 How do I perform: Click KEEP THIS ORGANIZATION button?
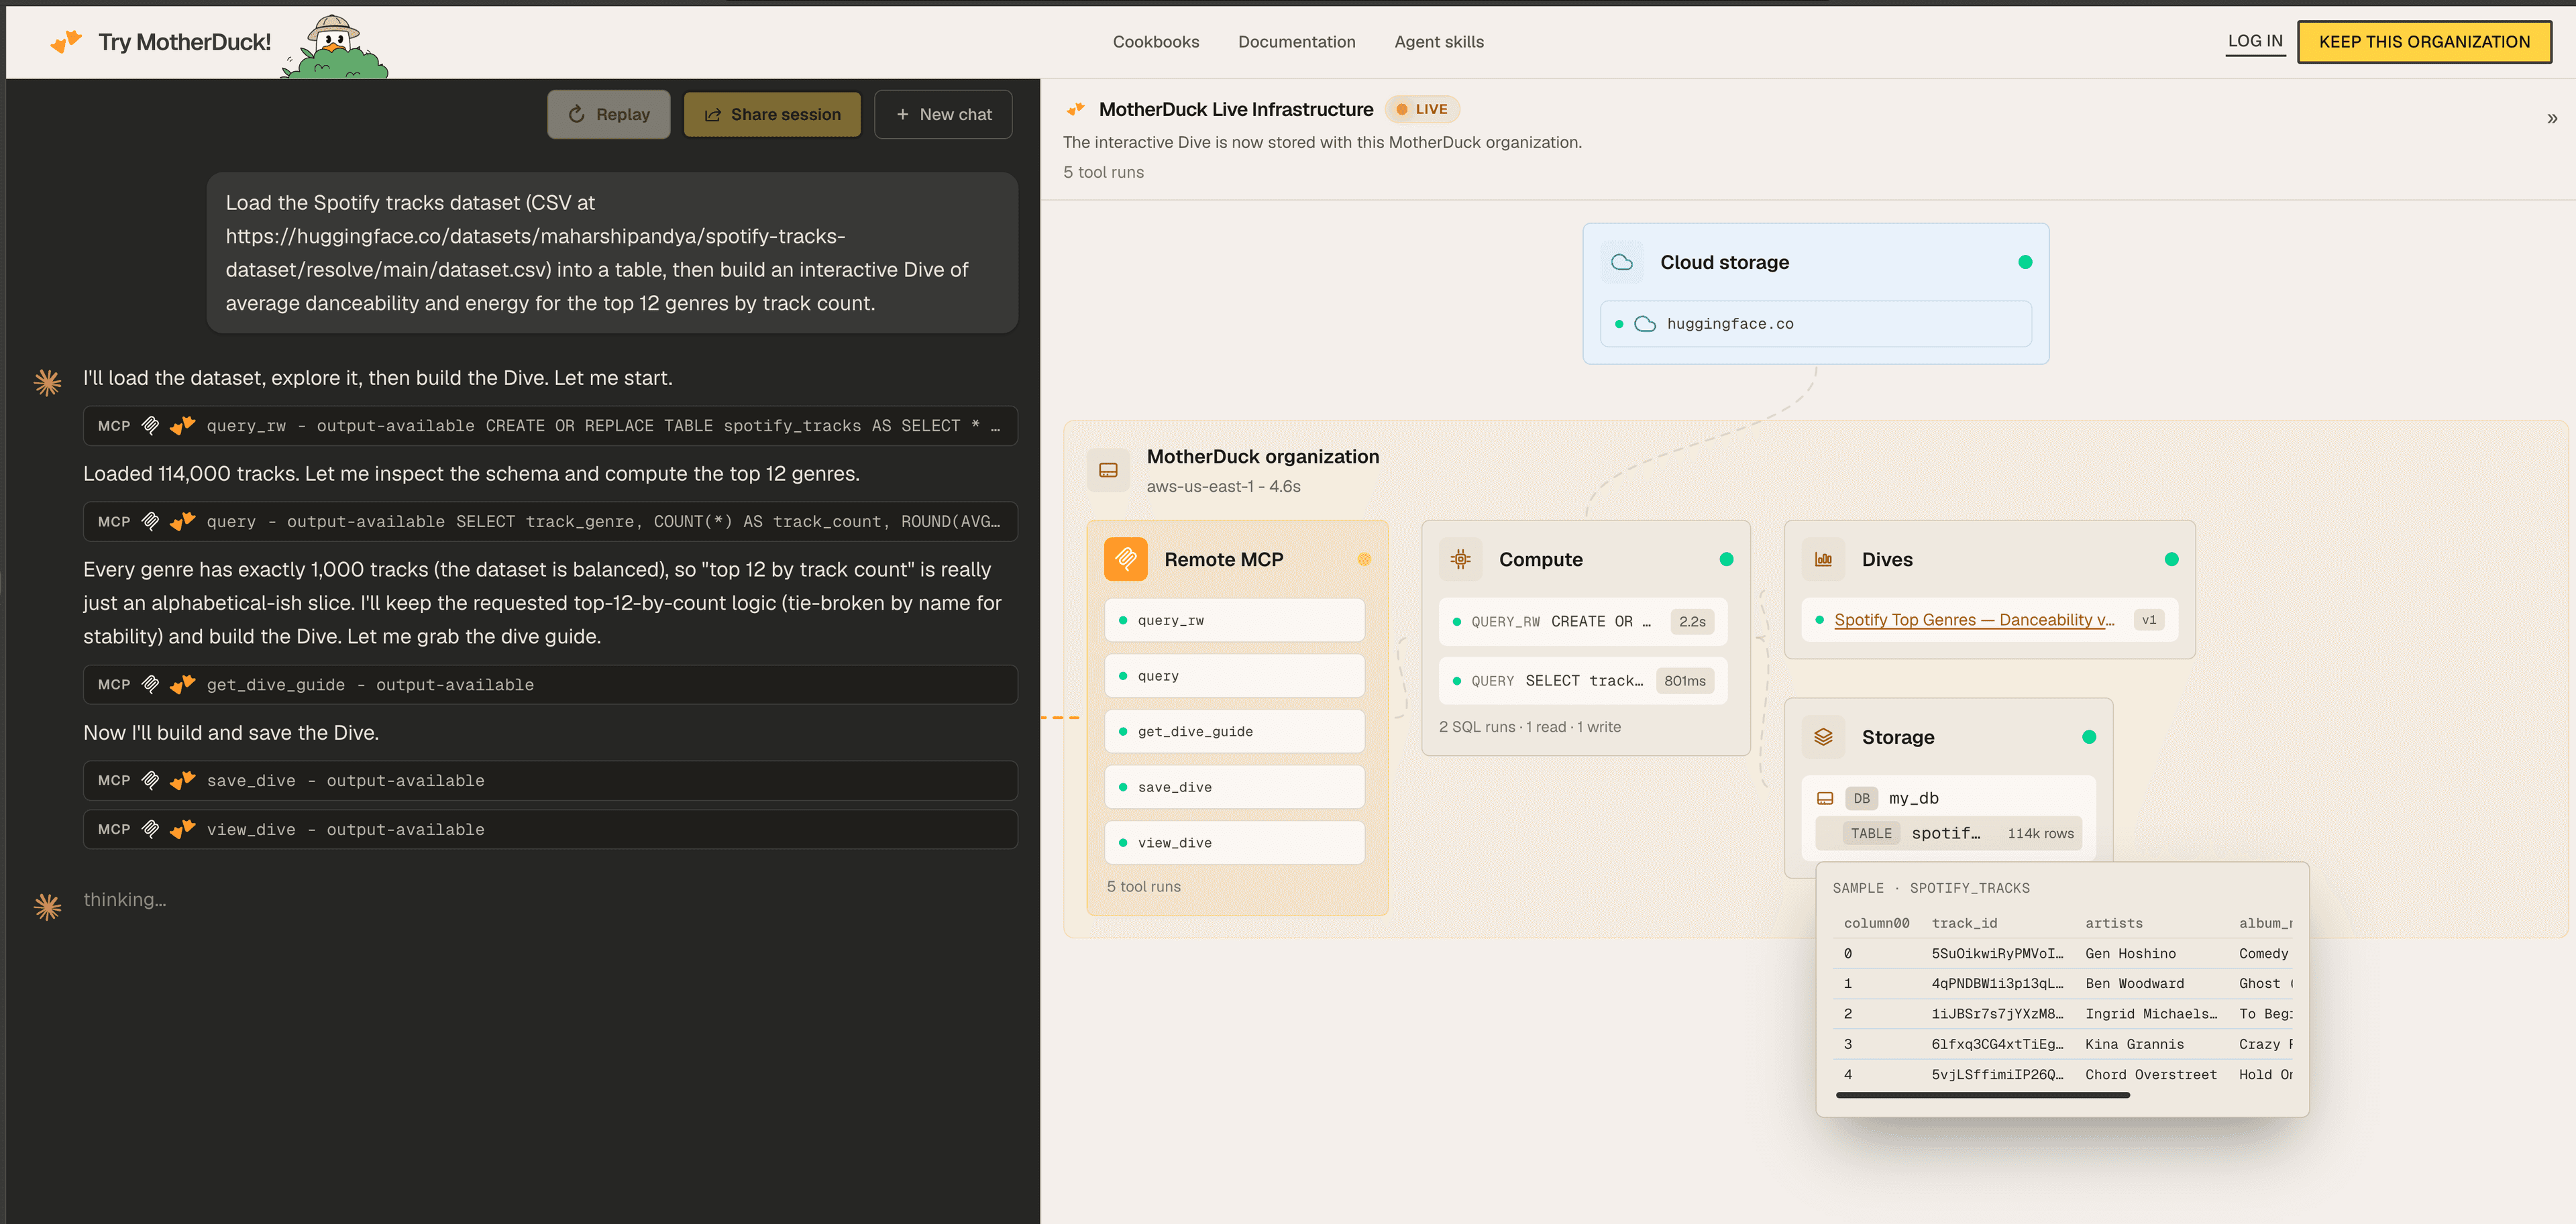[x=2424, y=42]
